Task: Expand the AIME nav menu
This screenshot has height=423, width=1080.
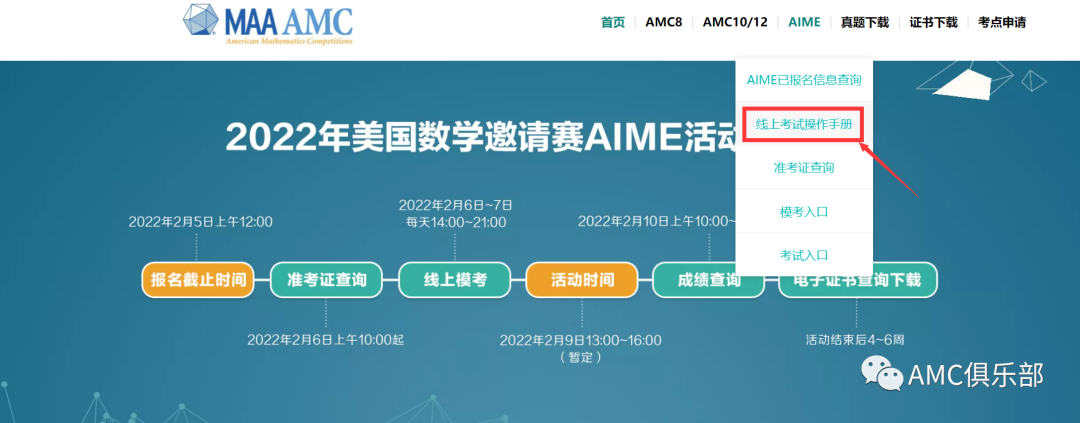Action: 804,22
